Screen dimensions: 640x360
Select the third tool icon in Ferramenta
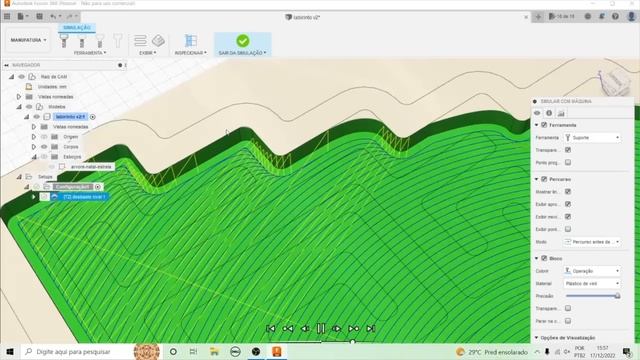[100, 40]
